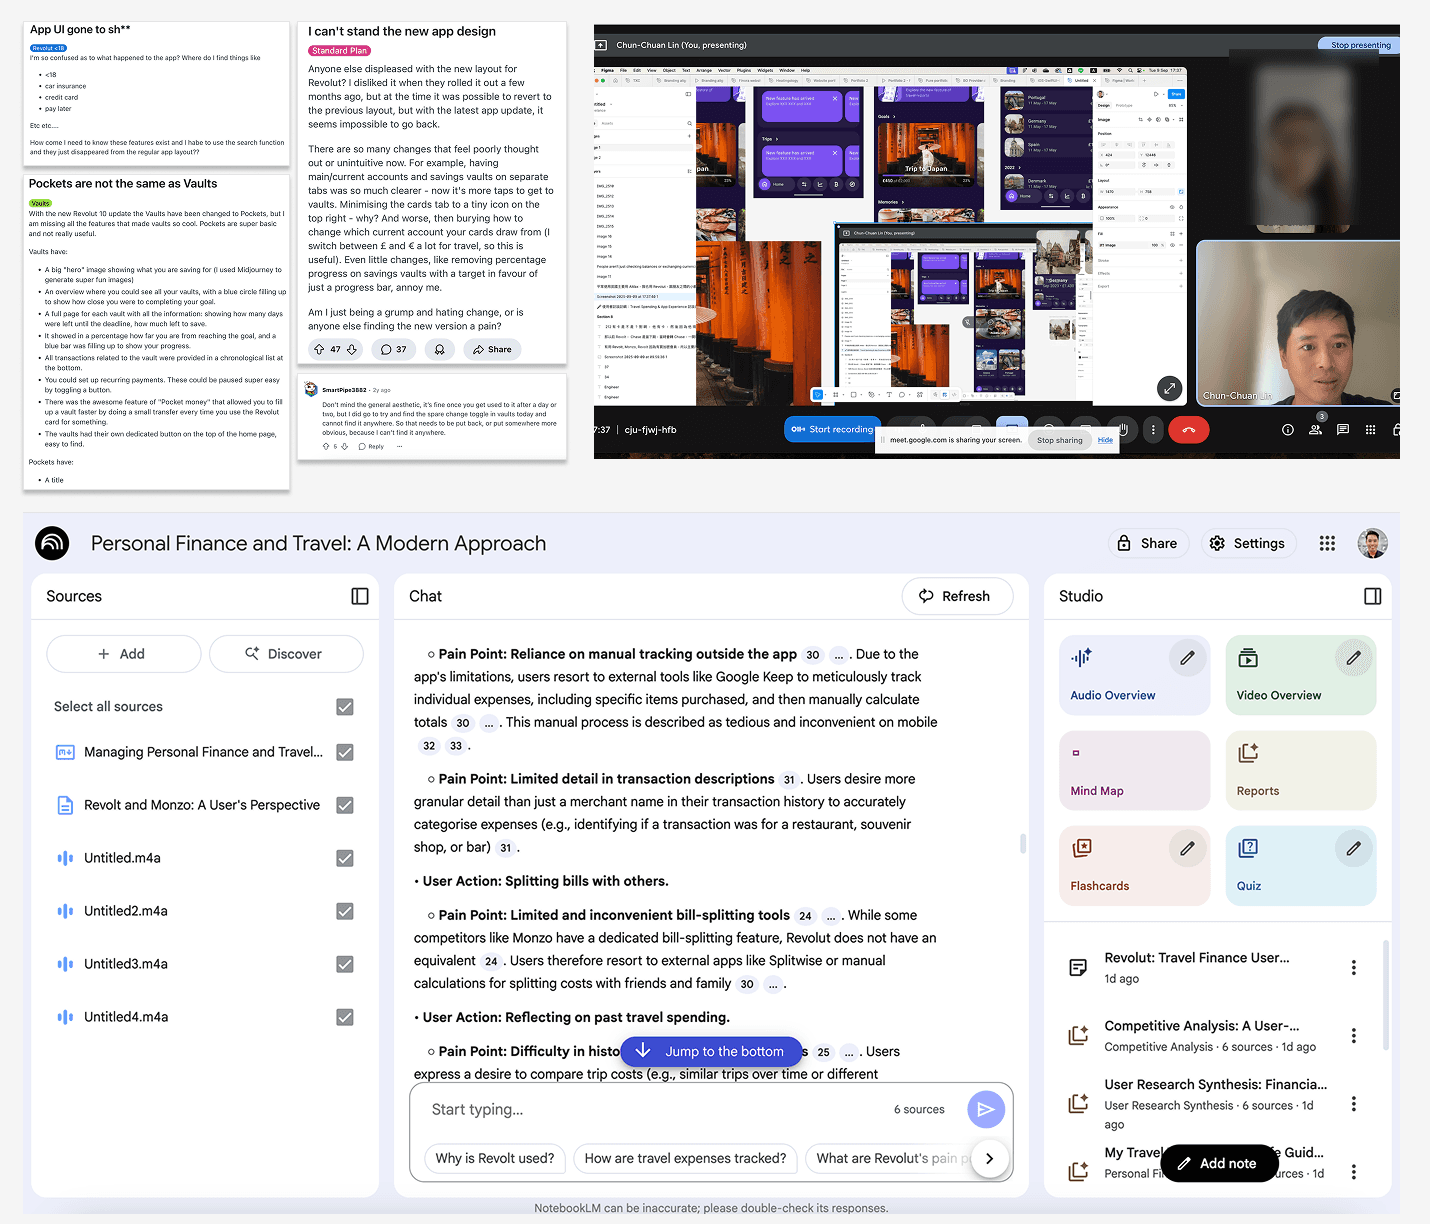Give an award to the Reddit post
The height and width of the screenshot is (1224, 1430).
pyautogui.click(x=439, y=349)
